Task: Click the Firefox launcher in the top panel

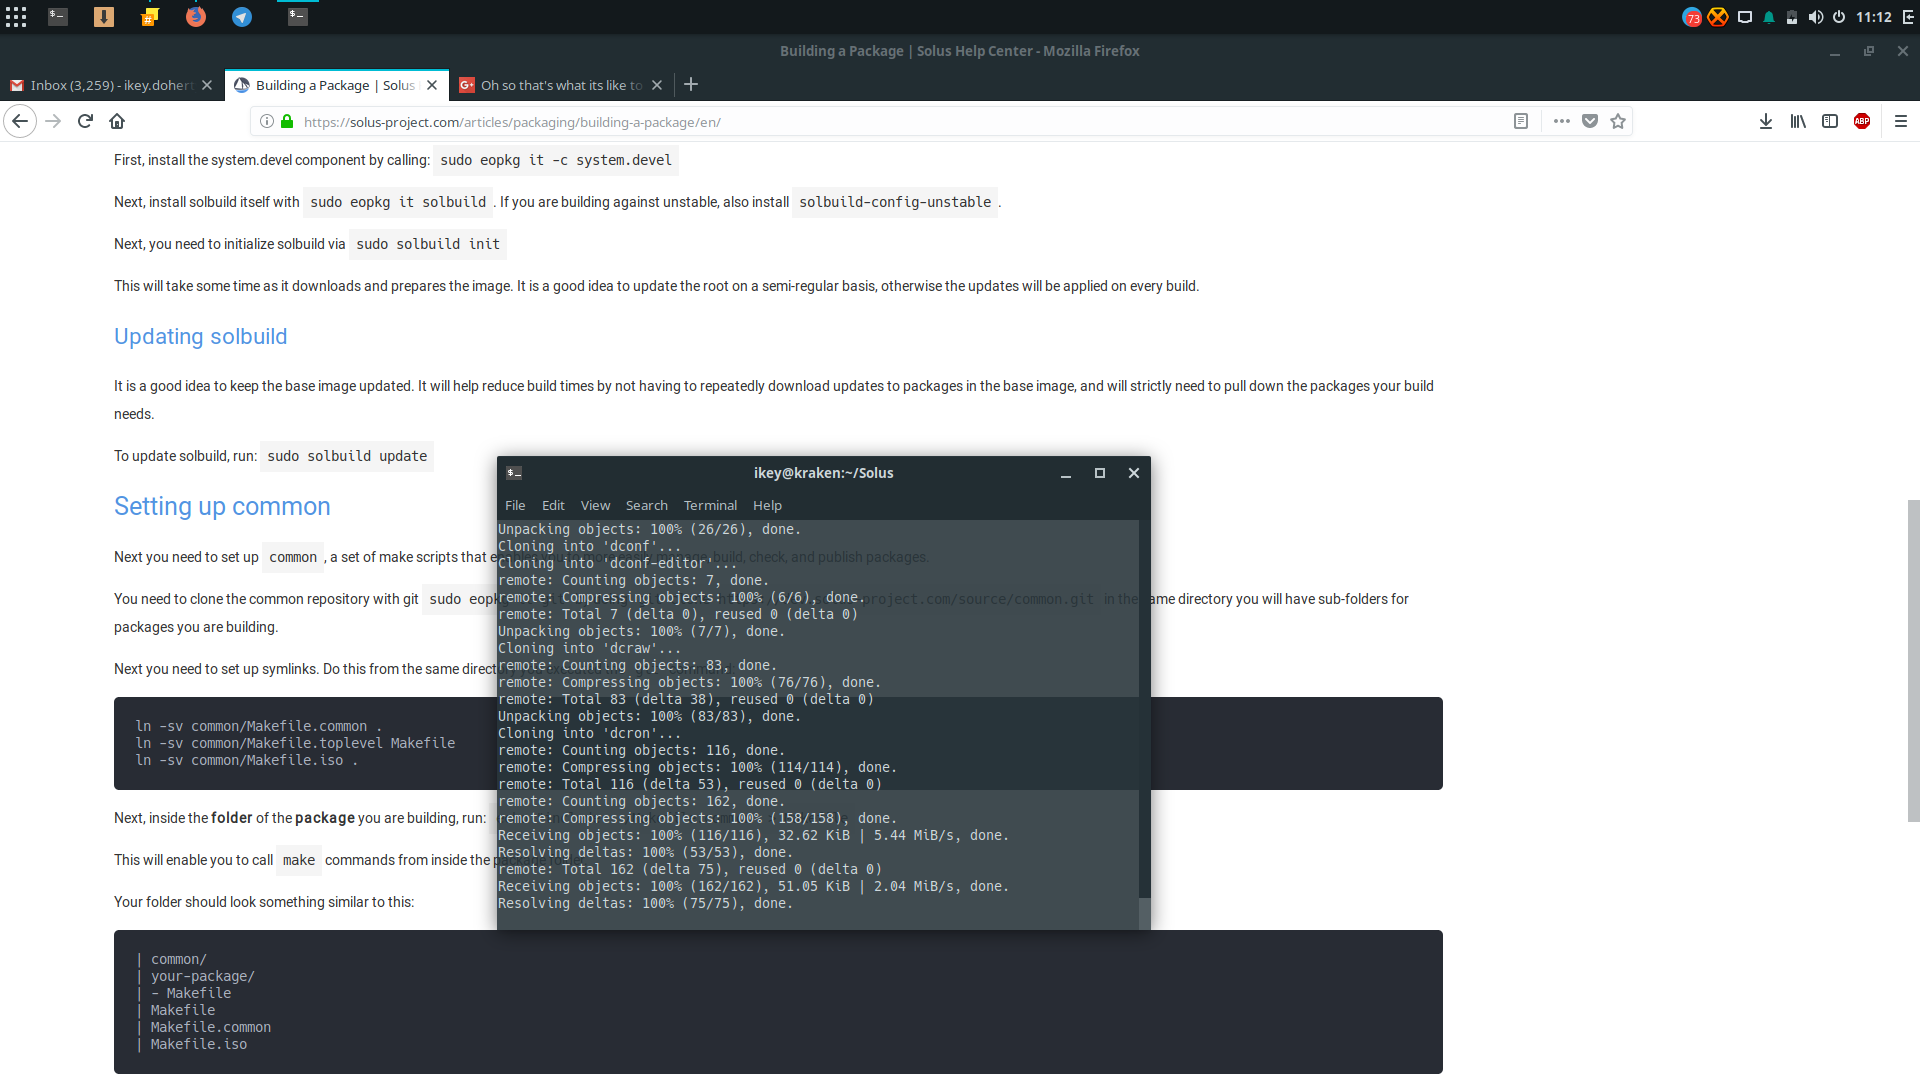Action: 196,17
